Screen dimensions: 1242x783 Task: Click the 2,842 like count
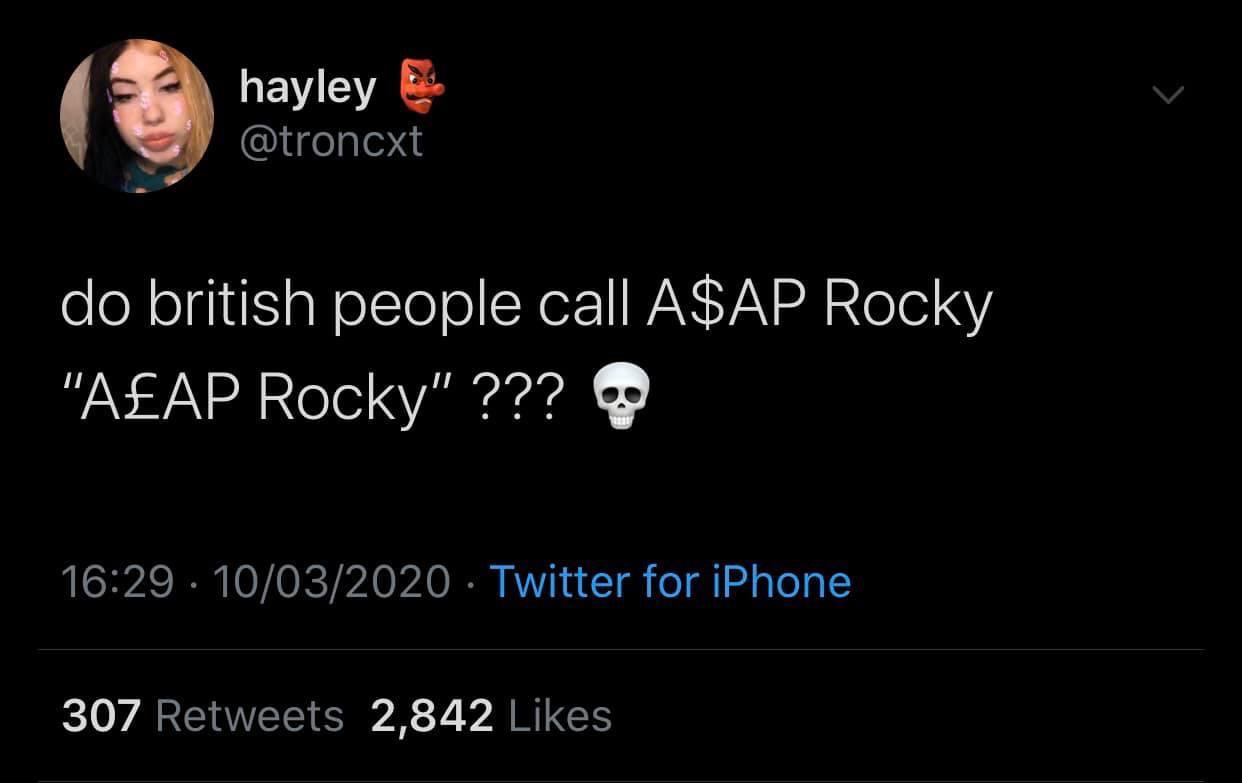click(x=431, y=716)
